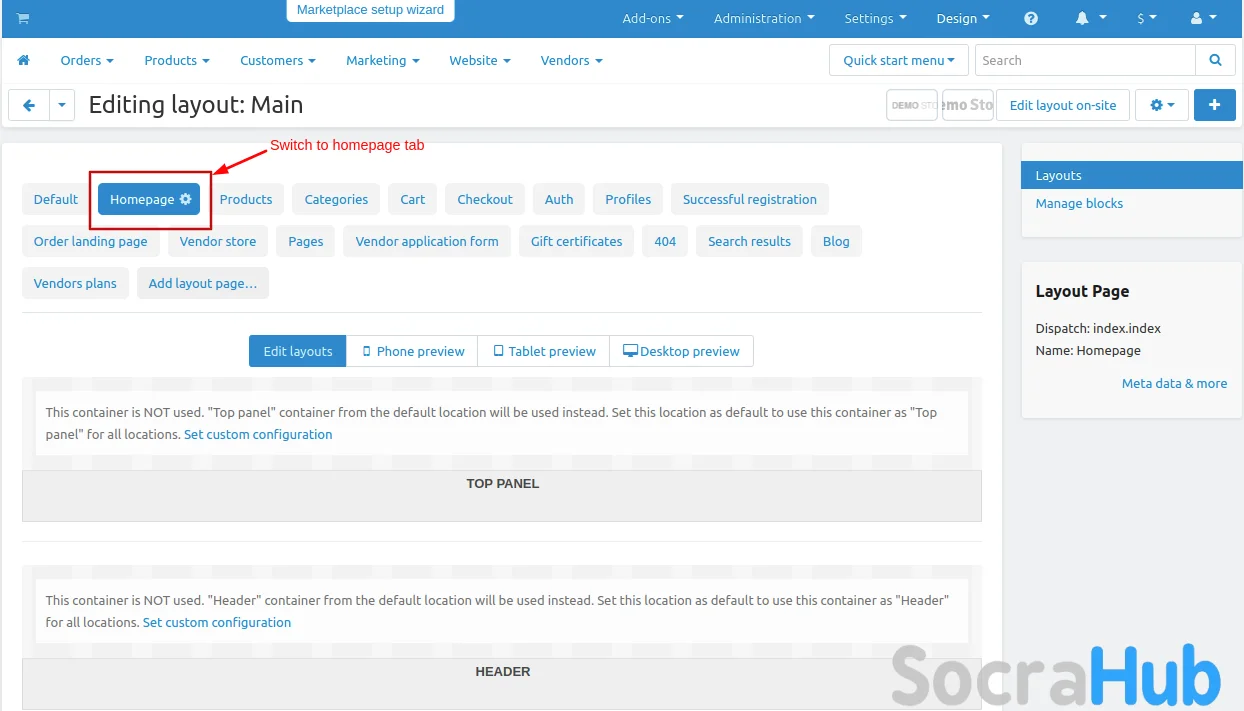Expand the dropdown arrow beside back button
This screenshot has height=711, width=1244.
click(62, 105)
